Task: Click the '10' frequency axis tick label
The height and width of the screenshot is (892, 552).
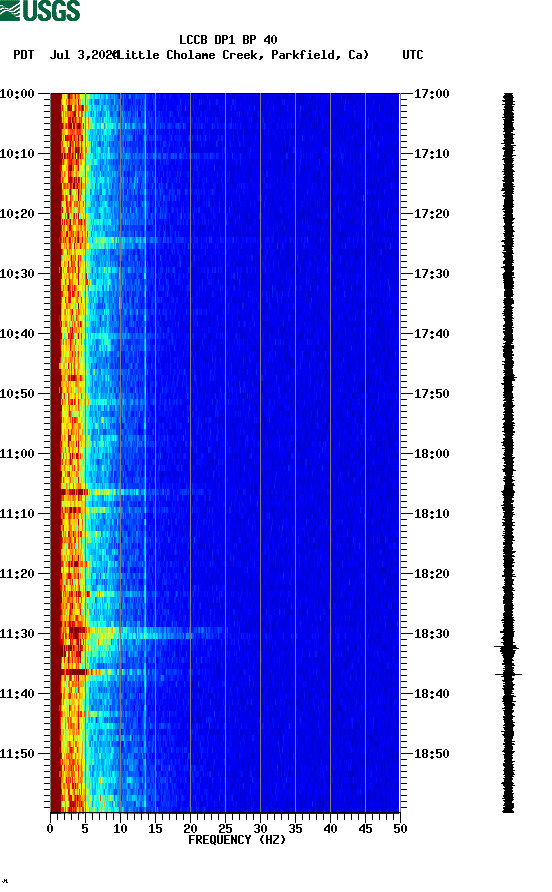Action: (120, 829)
